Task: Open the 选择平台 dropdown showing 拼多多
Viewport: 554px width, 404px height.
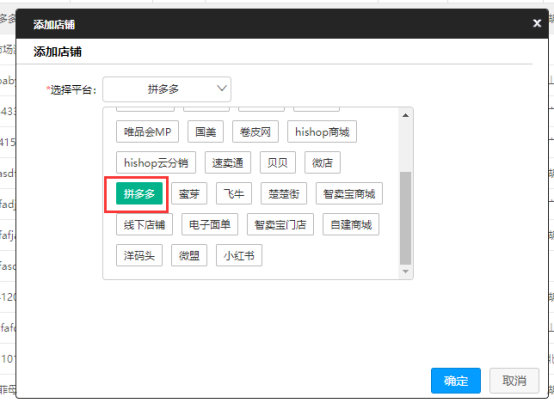Action: (167, 89)
